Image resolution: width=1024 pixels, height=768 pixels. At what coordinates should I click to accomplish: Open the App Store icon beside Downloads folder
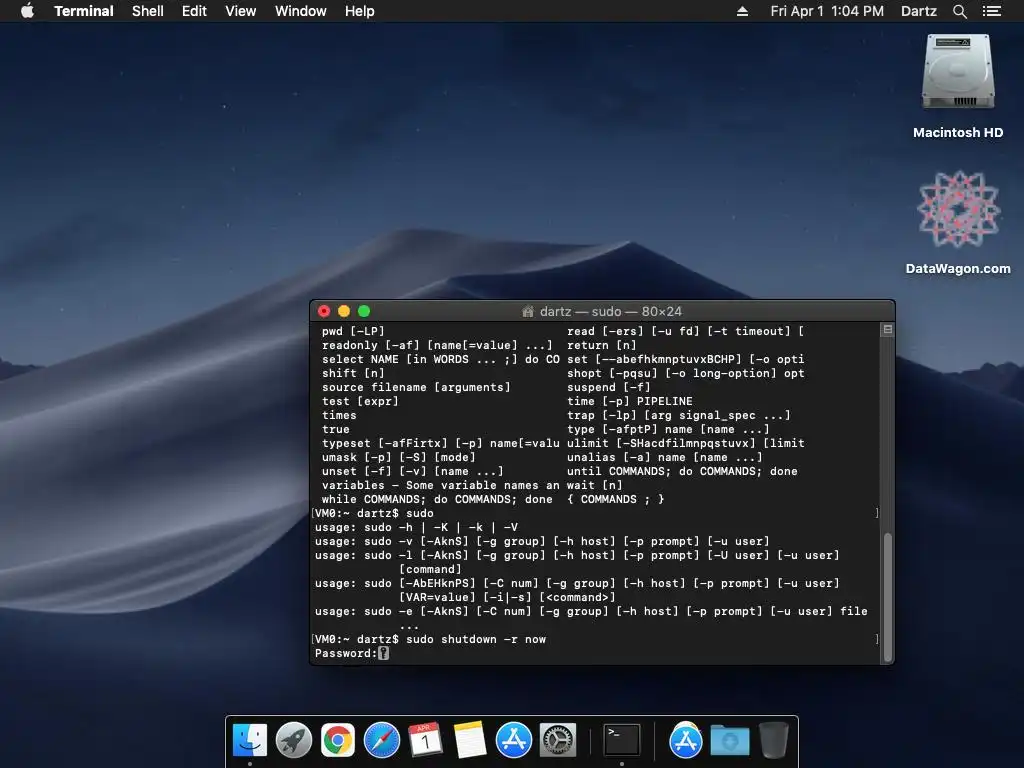(x=685, y=741)
